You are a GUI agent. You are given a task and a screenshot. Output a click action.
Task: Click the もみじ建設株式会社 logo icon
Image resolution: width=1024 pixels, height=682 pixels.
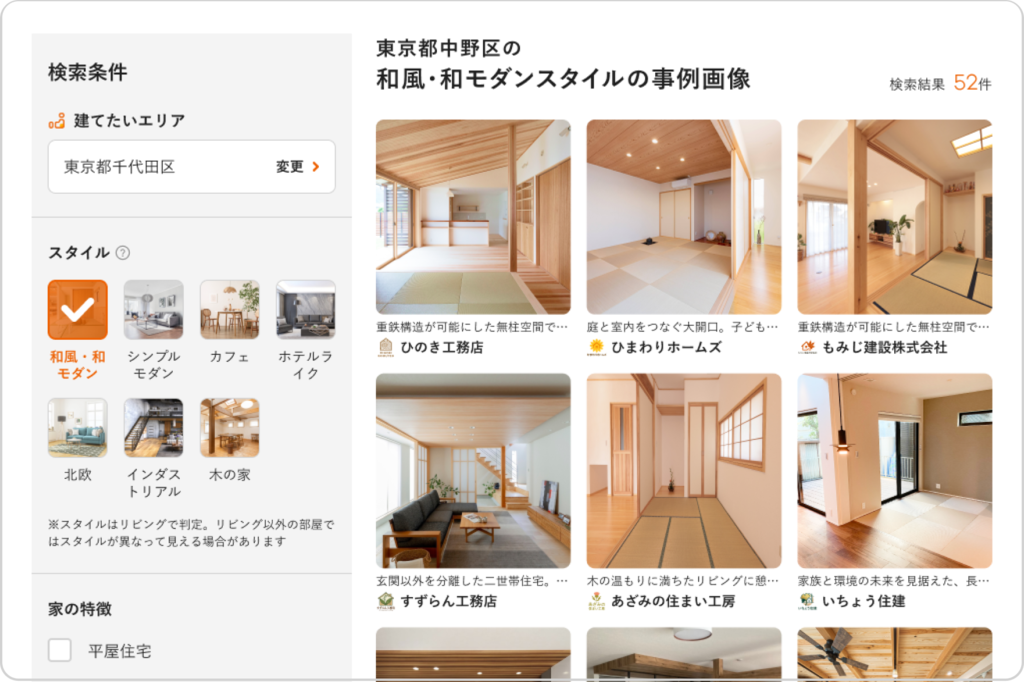[807, 347]
